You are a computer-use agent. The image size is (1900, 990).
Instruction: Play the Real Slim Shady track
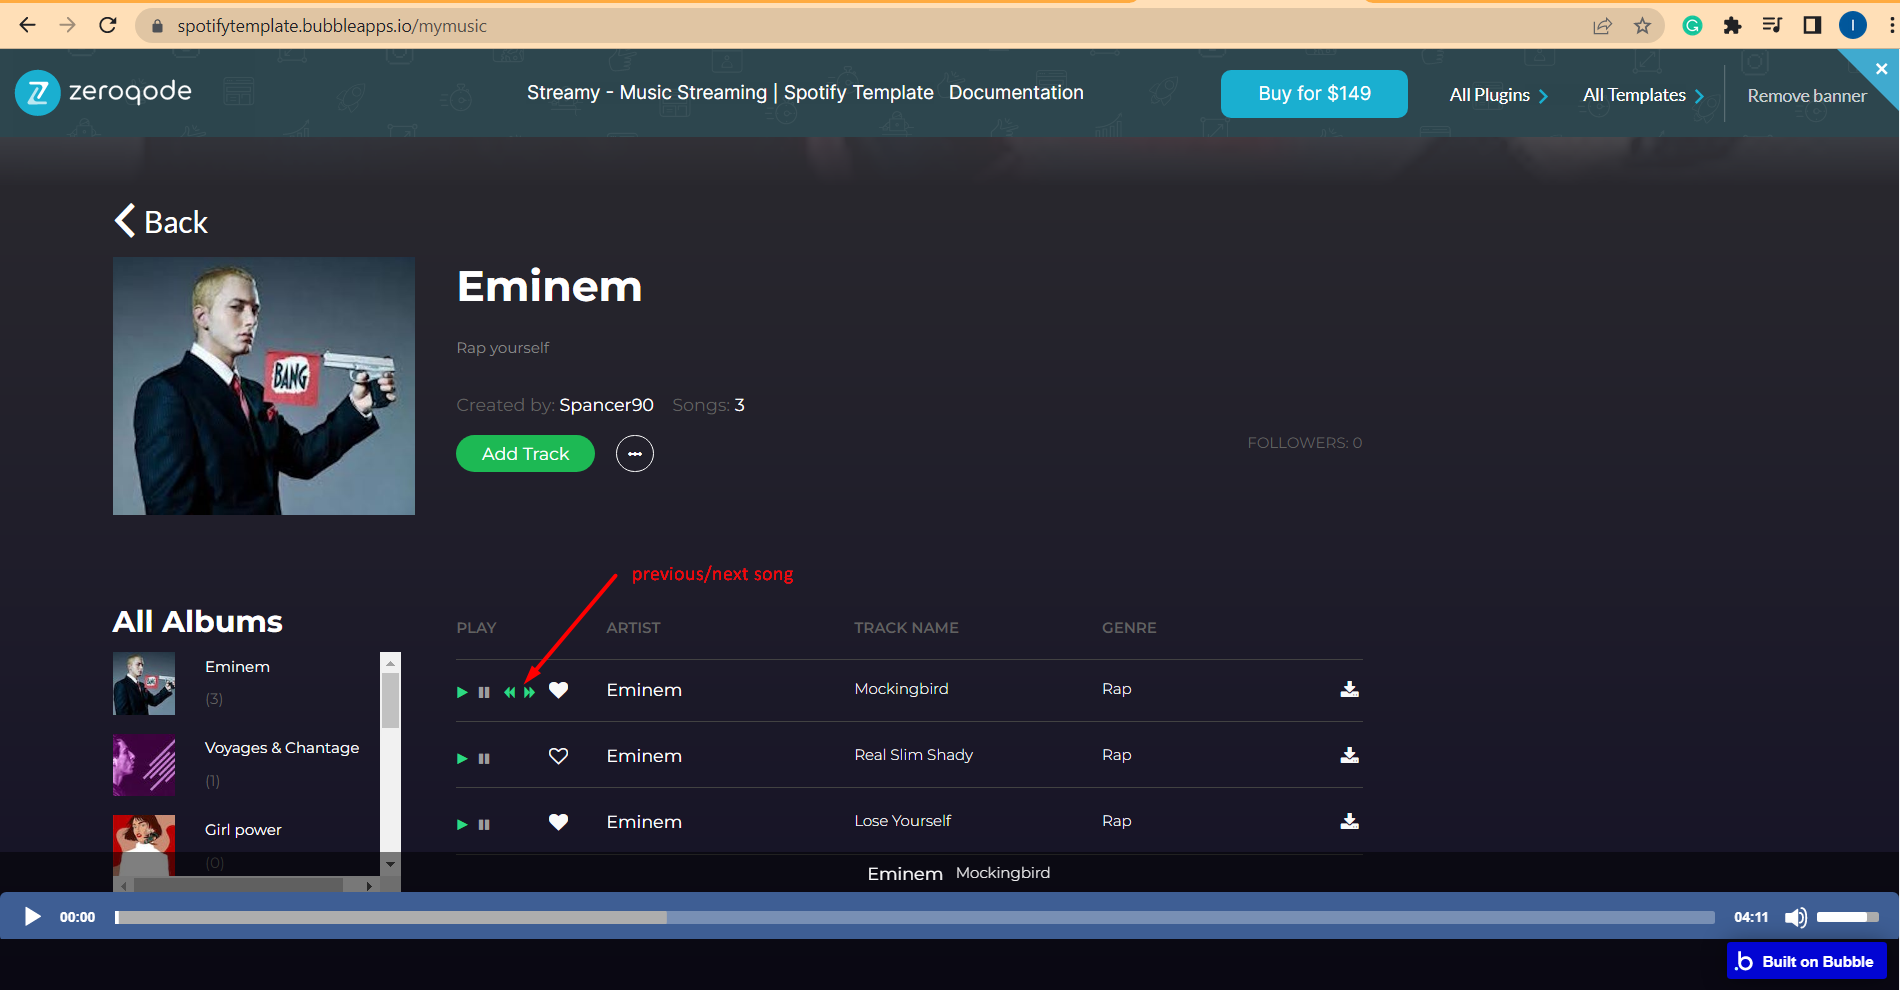click(x=462, y=758)
